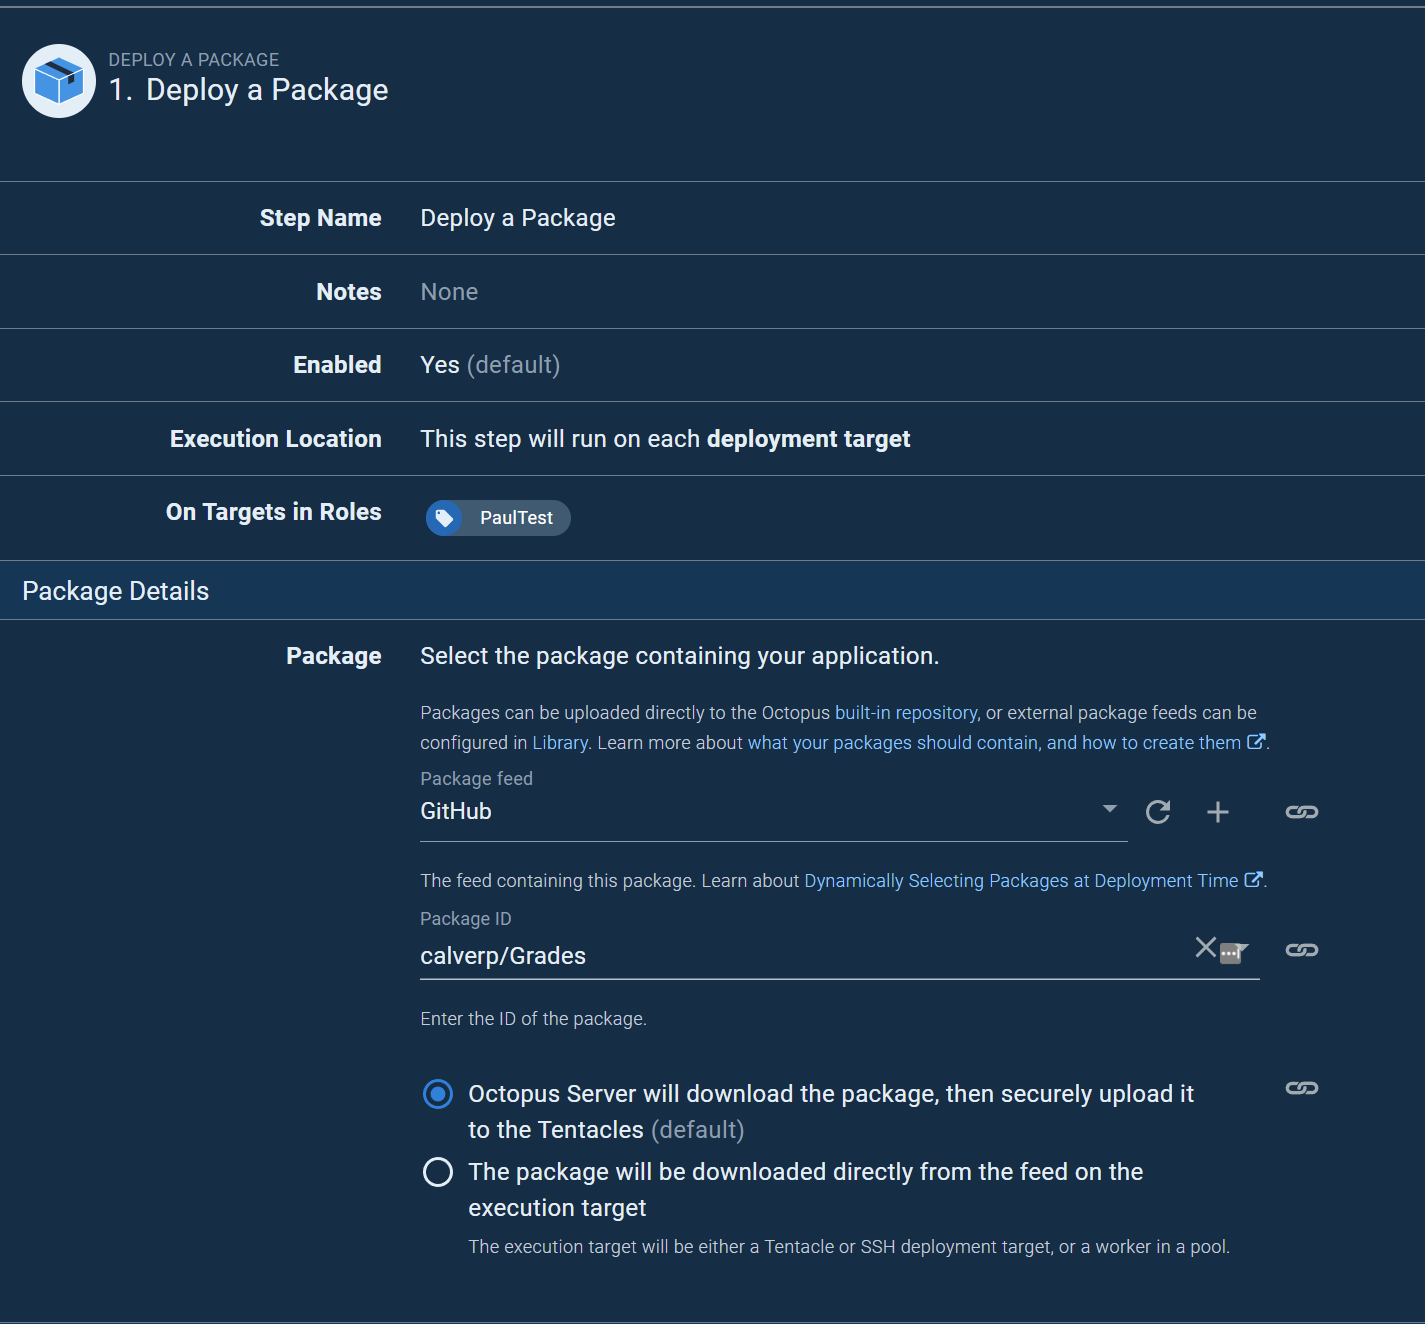The width and height of the screenshot is (1425, 1324).
Task: Click the Package Details section header
Action: [115, 590]
